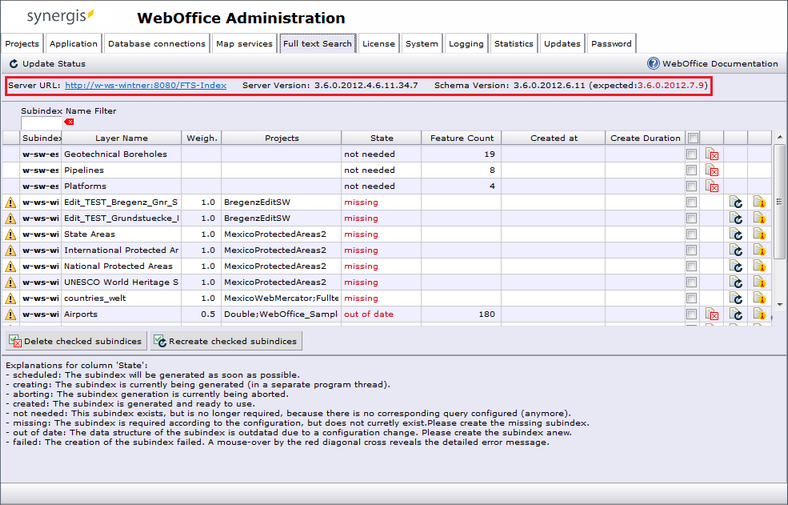Show info for UNESCO World Heritage subindex
Viewport: 788px width, 505px height.
[x=759, y=282]
